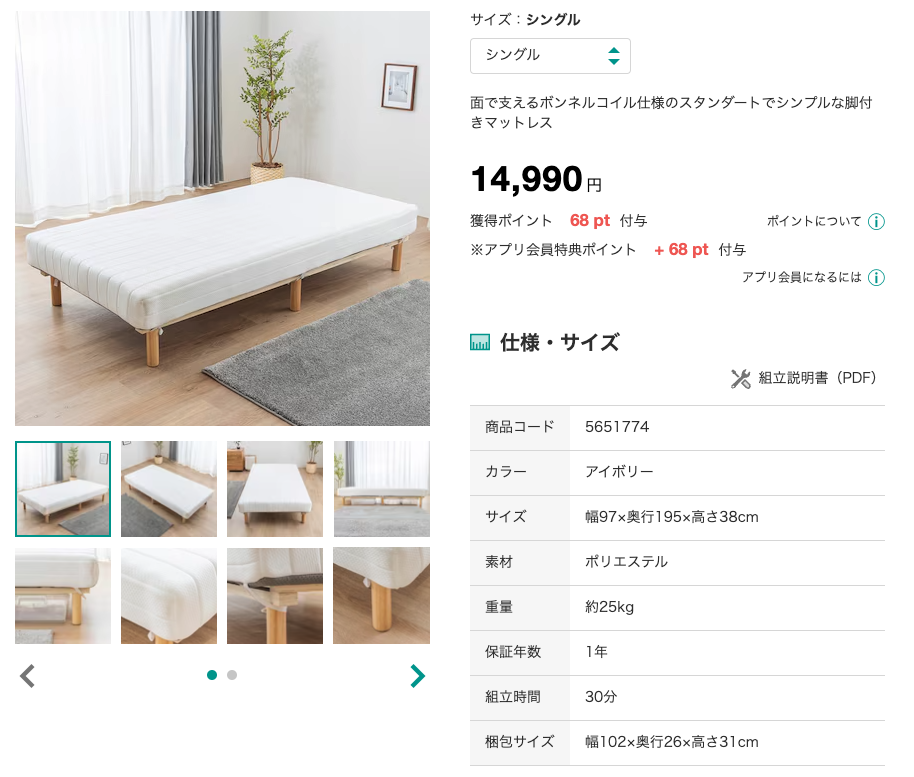Open 組立説明書 (PDF) link

click(817, 378)
